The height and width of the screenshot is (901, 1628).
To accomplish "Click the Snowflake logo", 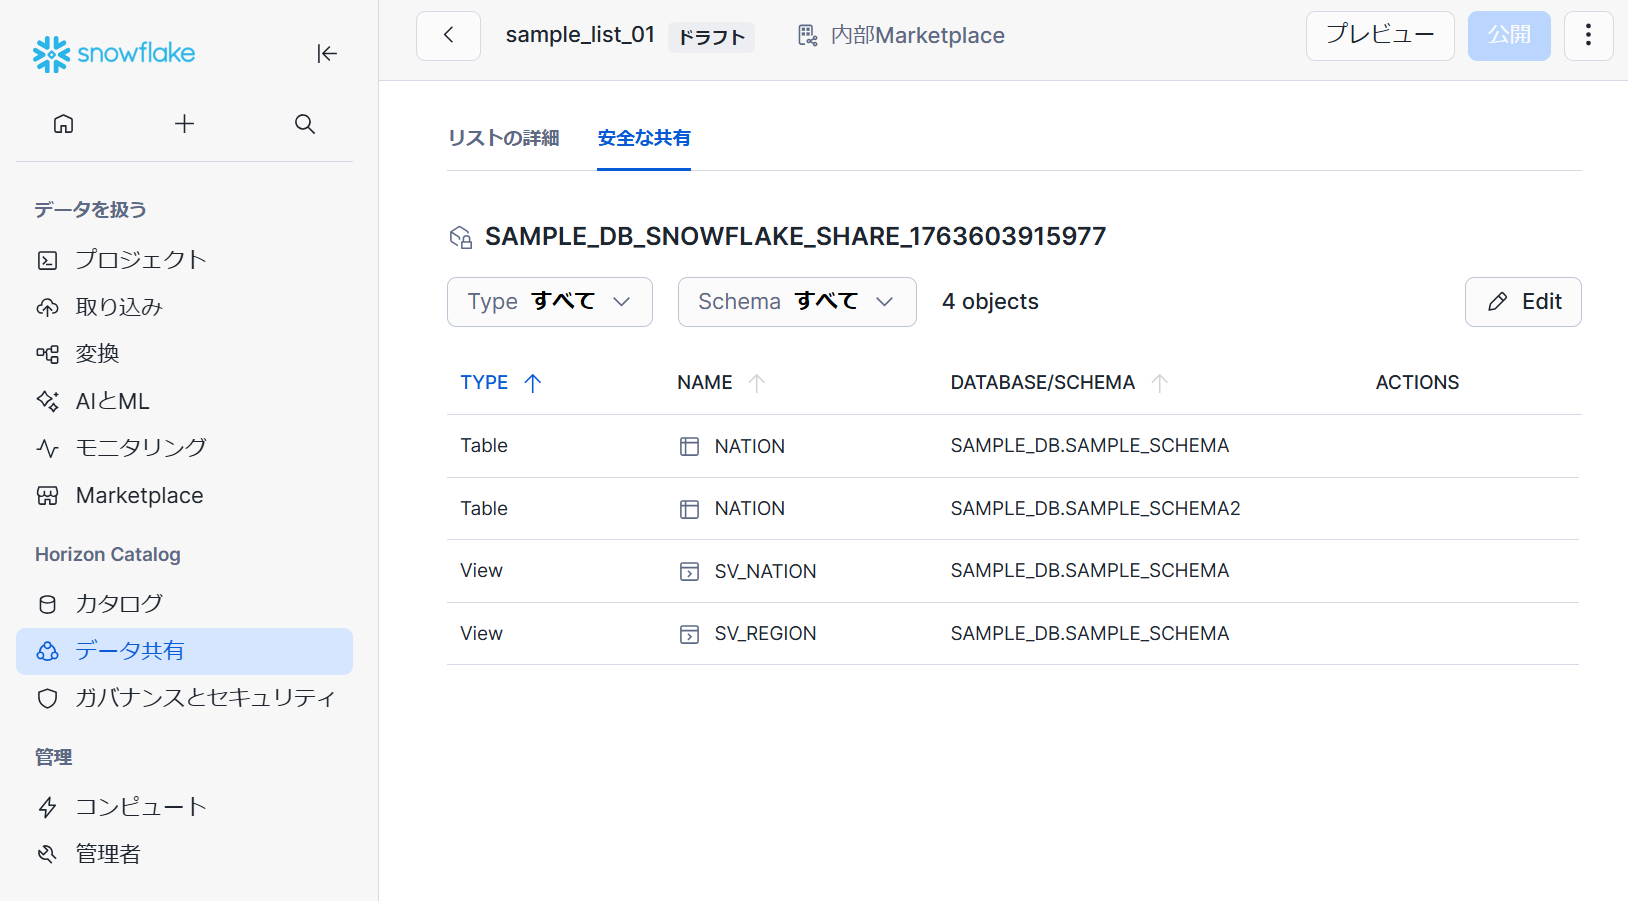I will tap(114, 54).
